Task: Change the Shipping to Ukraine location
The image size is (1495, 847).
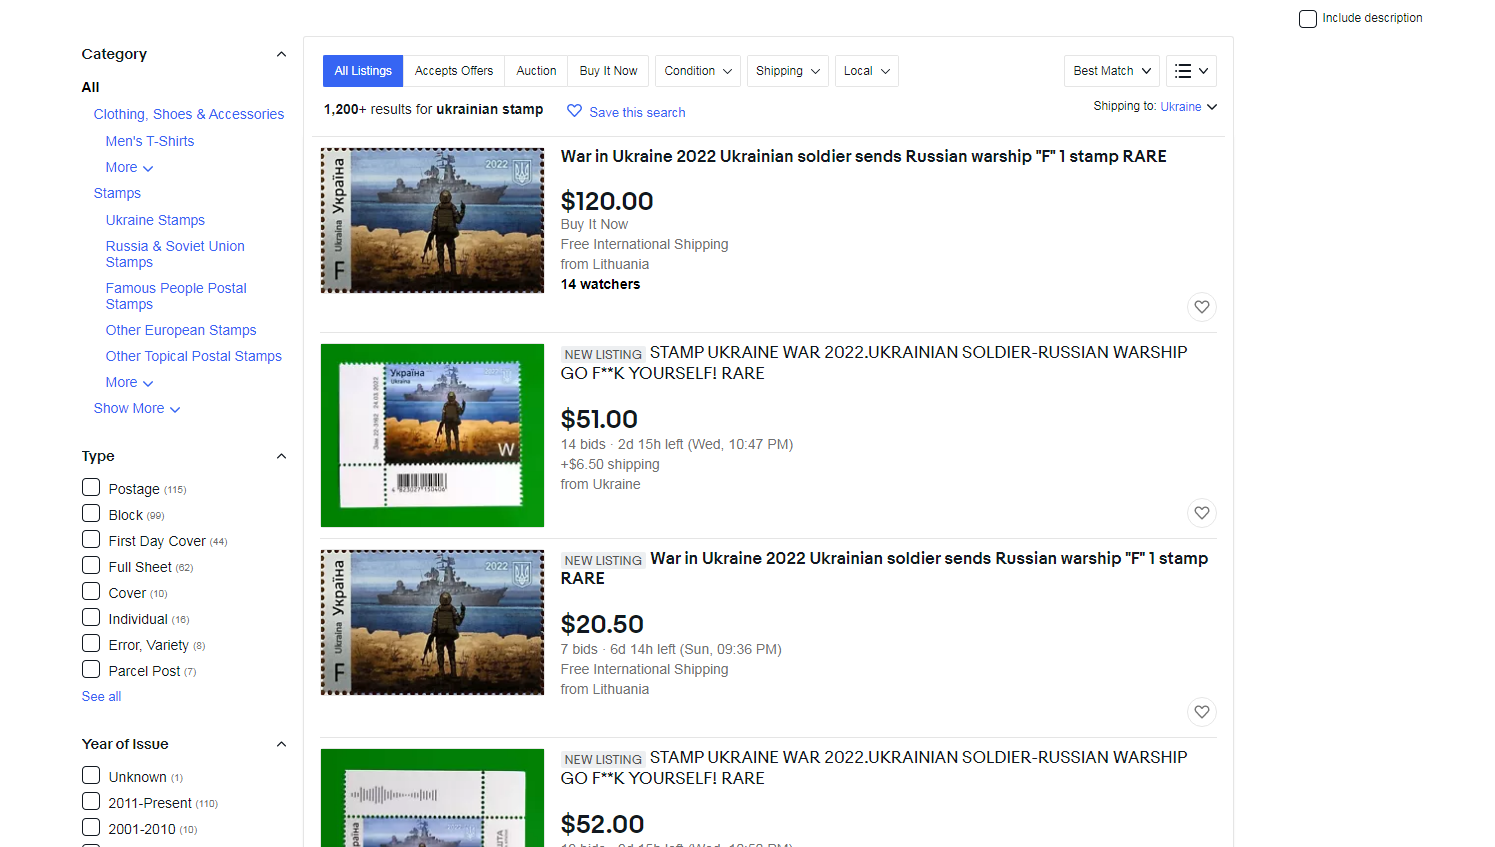Action: [1187, 107]
